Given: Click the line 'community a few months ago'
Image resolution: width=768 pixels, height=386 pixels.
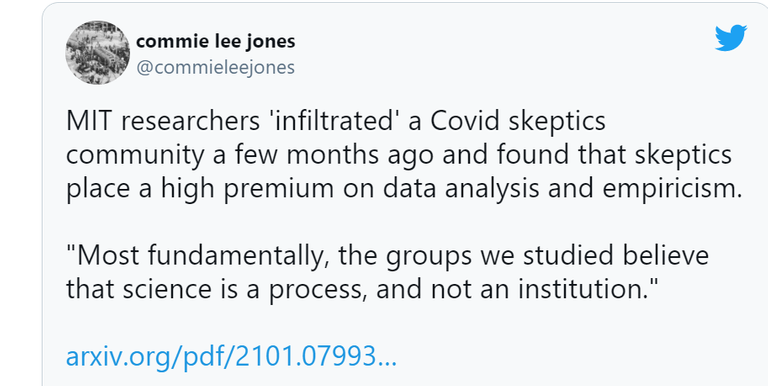Looking at the screenshot, I should coord(399,155).
